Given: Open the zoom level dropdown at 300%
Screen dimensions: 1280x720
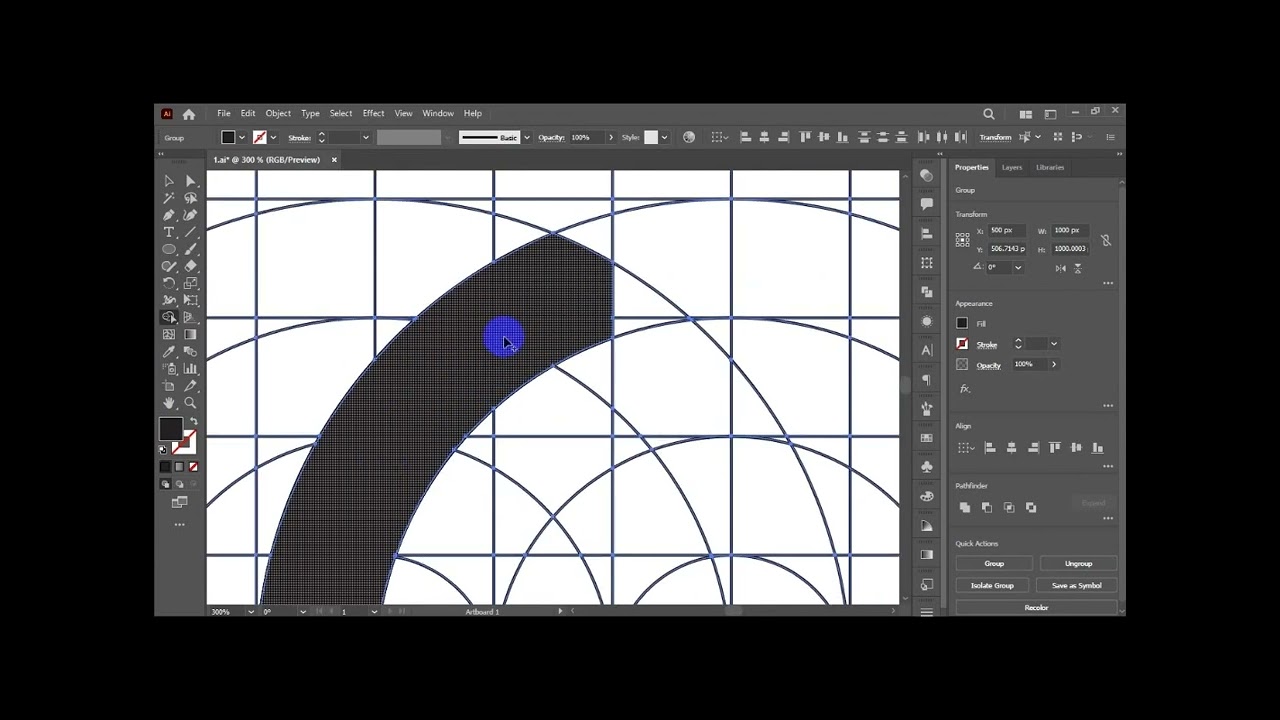Looking at the screenshot, I should pos(250,611).
